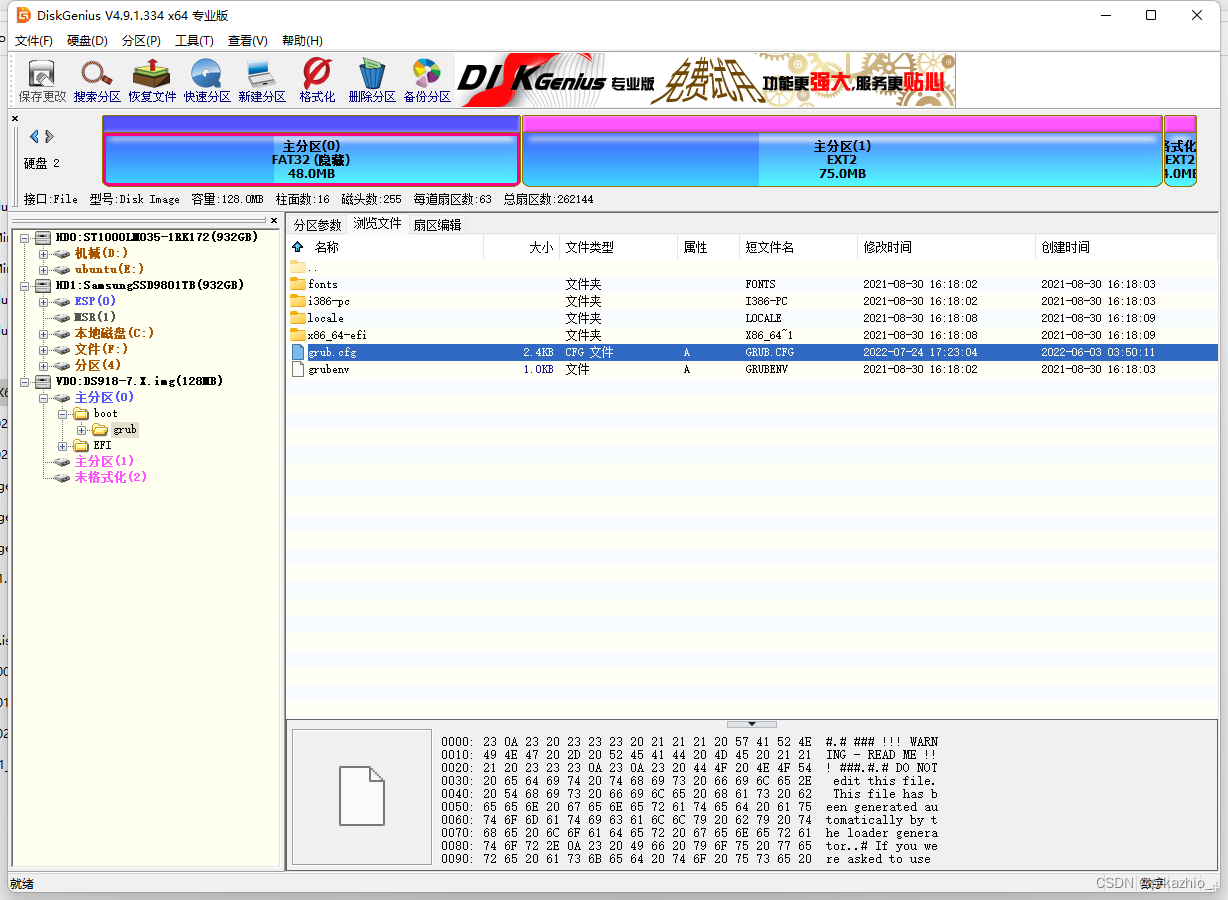Image resolution: width=1228 pixels, height=900 pixels.
Task: Click the Save Changes (保存更改) toolbar icon
Action: 42,81
